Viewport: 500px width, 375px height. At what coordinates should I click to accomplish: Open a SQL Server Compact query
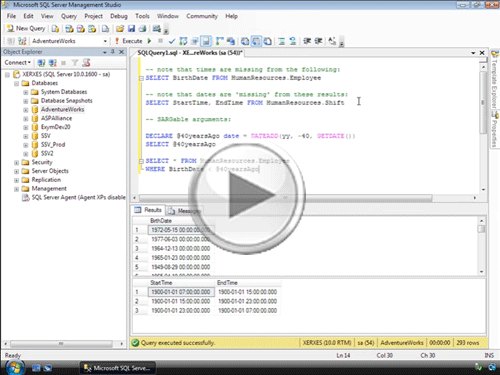pos(105,29)
